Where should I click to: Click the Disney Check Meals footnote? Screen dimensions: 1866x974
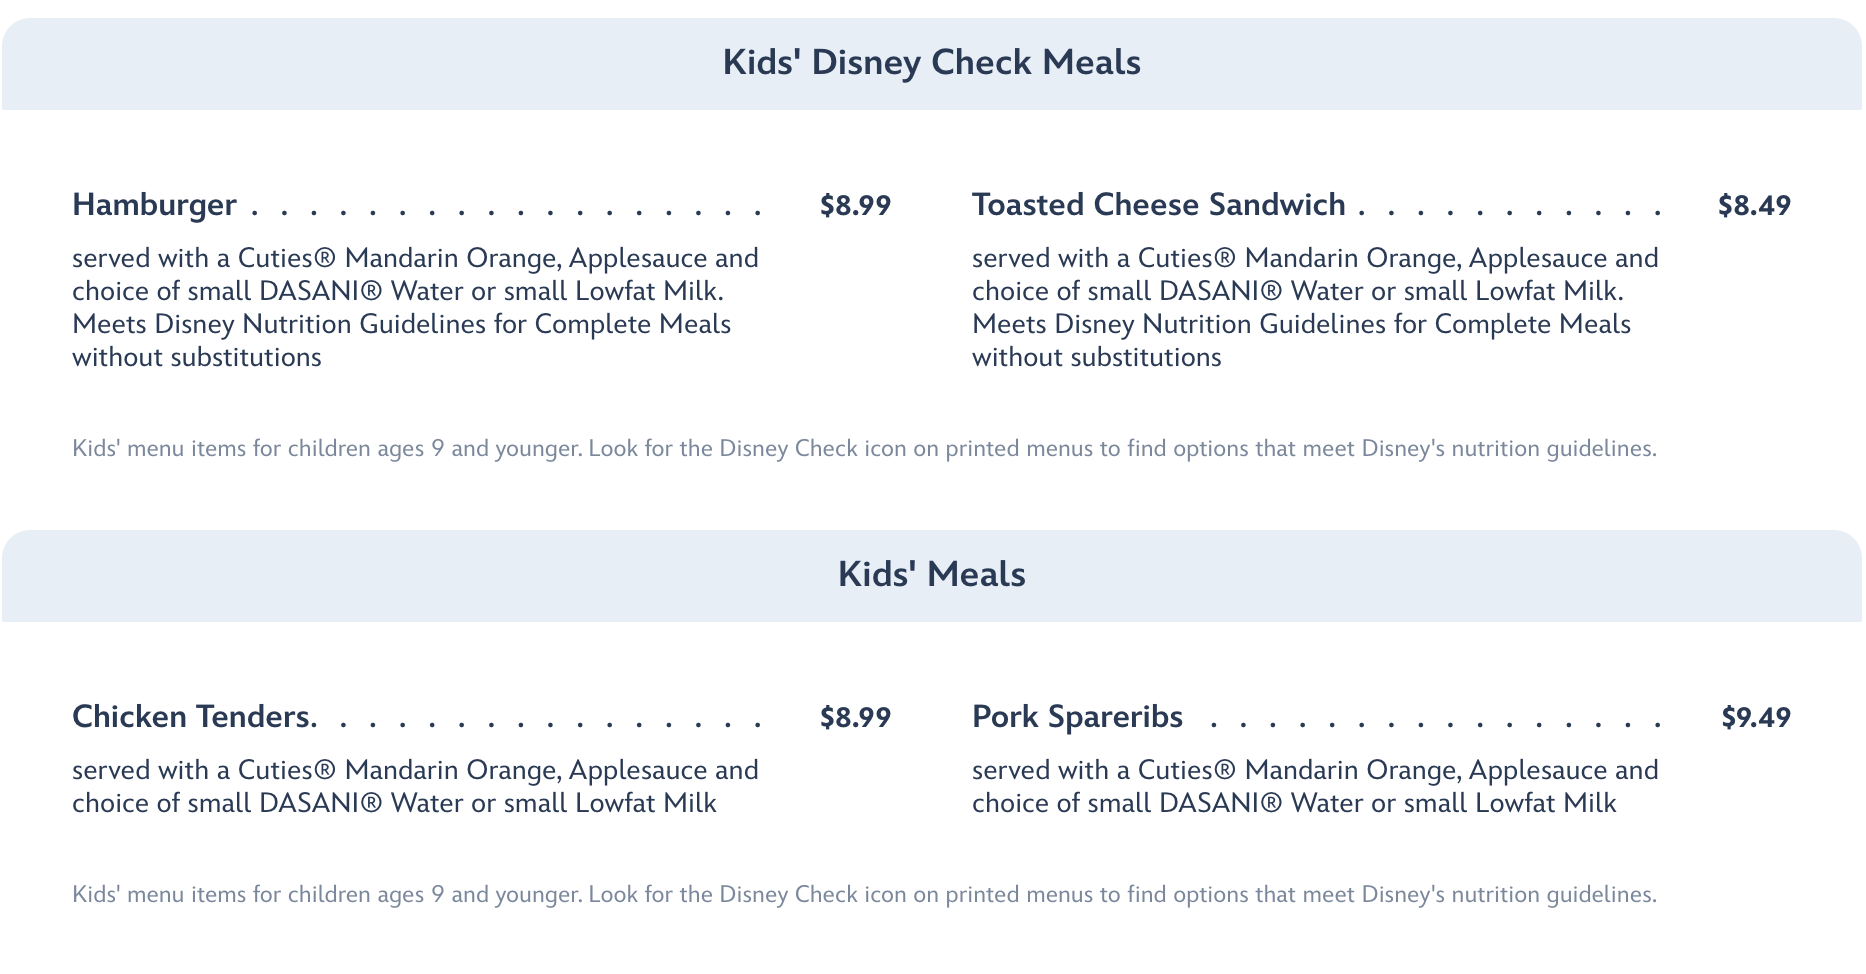pyautogui.click(x=864, y=449)
